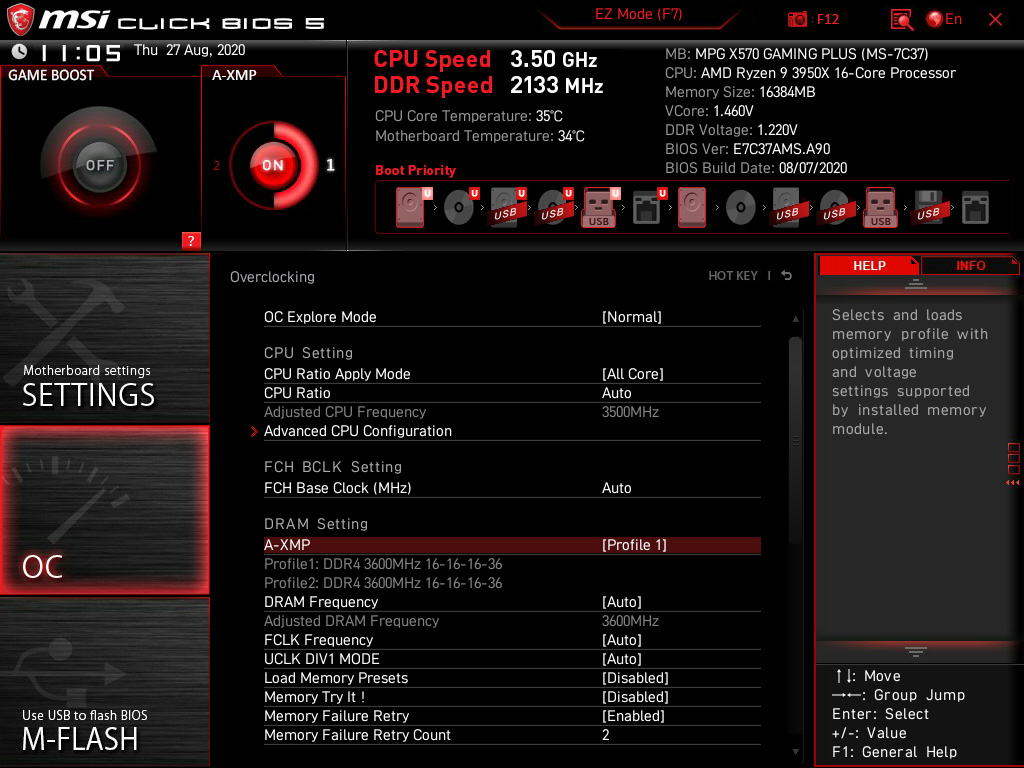Click the scroll up arrow of settings list

[795, 319]
